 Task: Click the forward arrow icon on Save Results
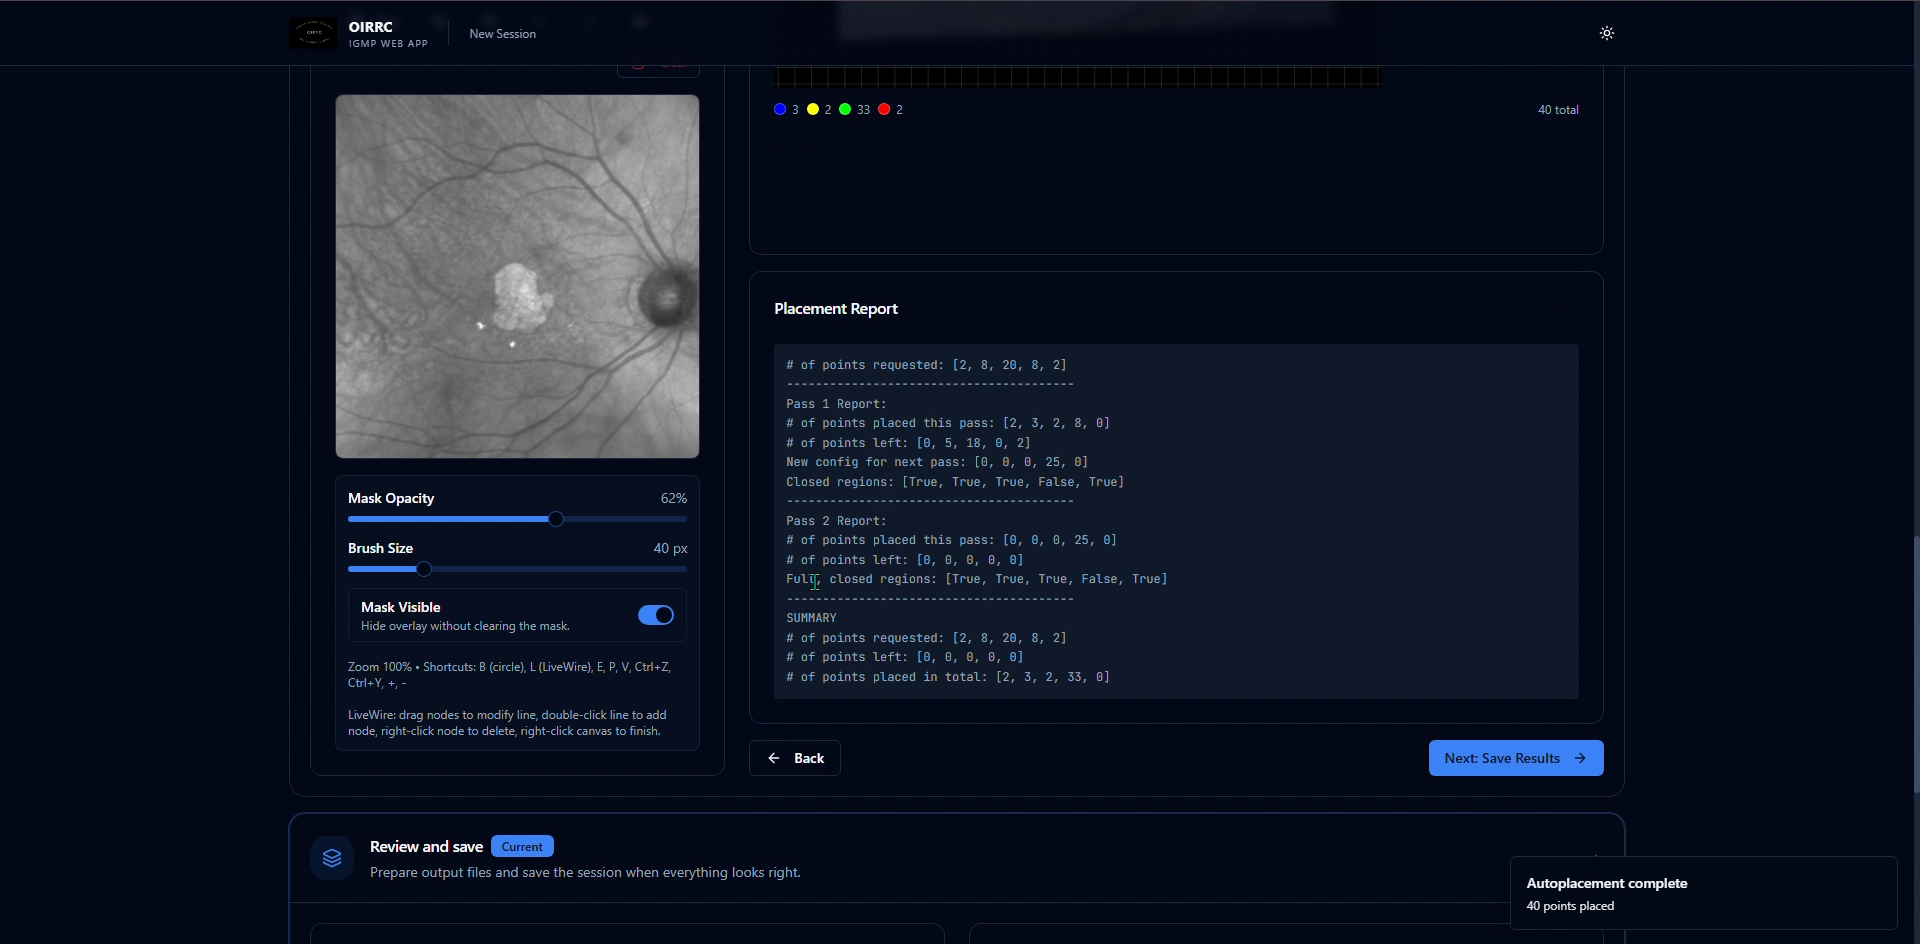point(1581,758)
